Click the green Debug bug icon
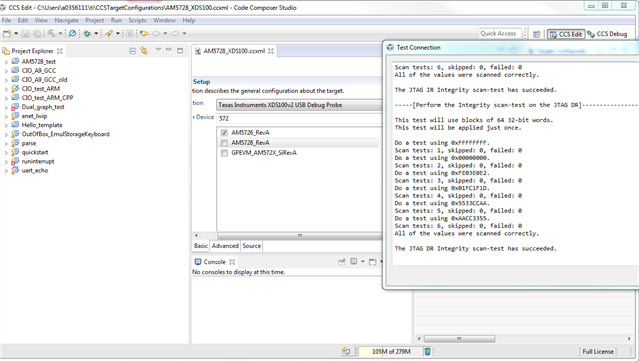 click(x=87, y=33)
